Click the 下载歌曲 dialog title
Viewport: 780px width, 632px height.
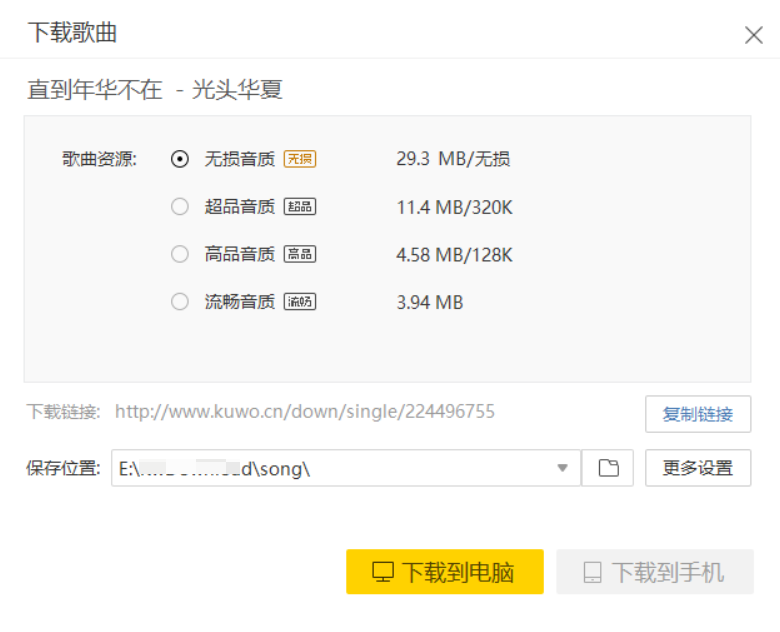click(x=73, y=33)
